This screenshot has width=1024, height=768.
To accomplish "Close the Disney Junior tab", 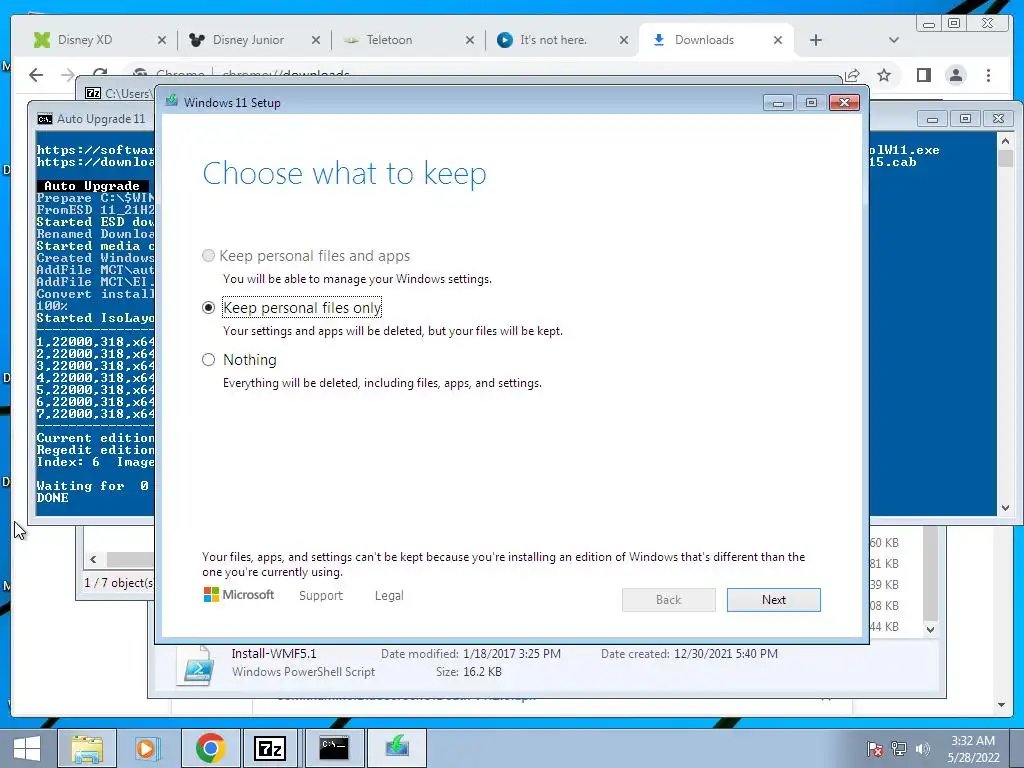I will pyautogui.click(x=315, y=40).
